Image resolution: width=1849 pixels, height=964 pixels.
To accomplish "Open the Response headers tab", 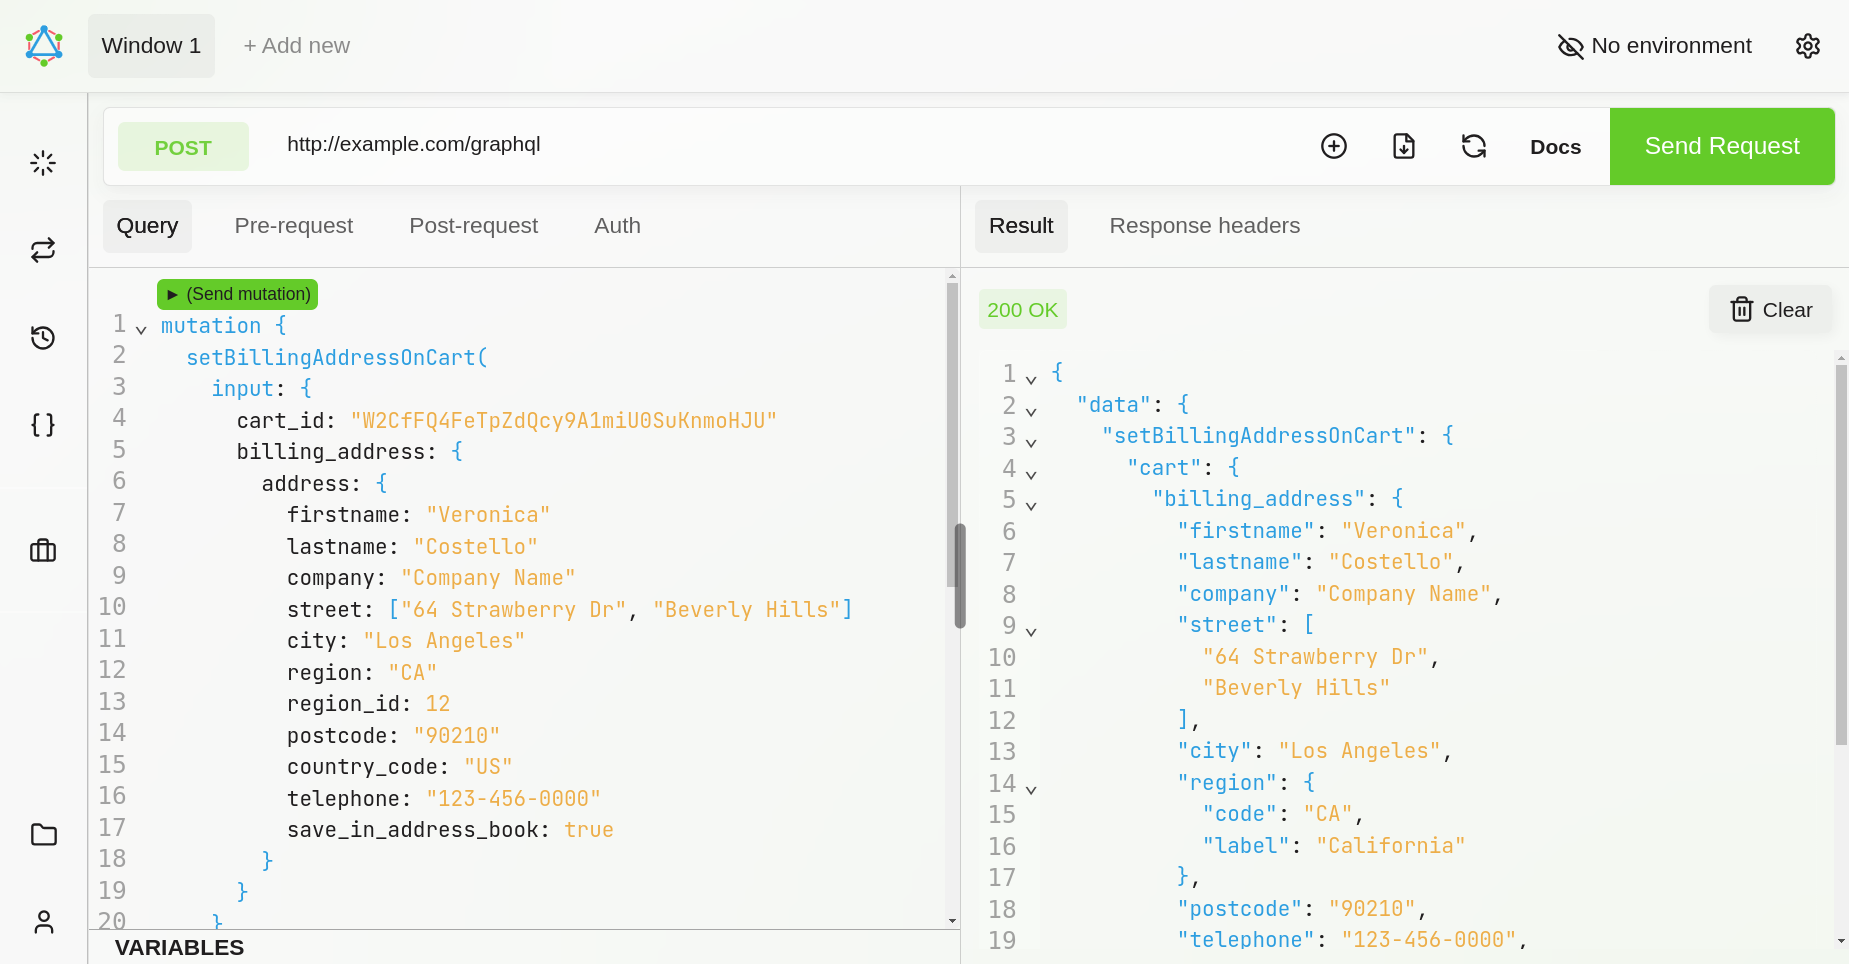I will [1204, 226].
